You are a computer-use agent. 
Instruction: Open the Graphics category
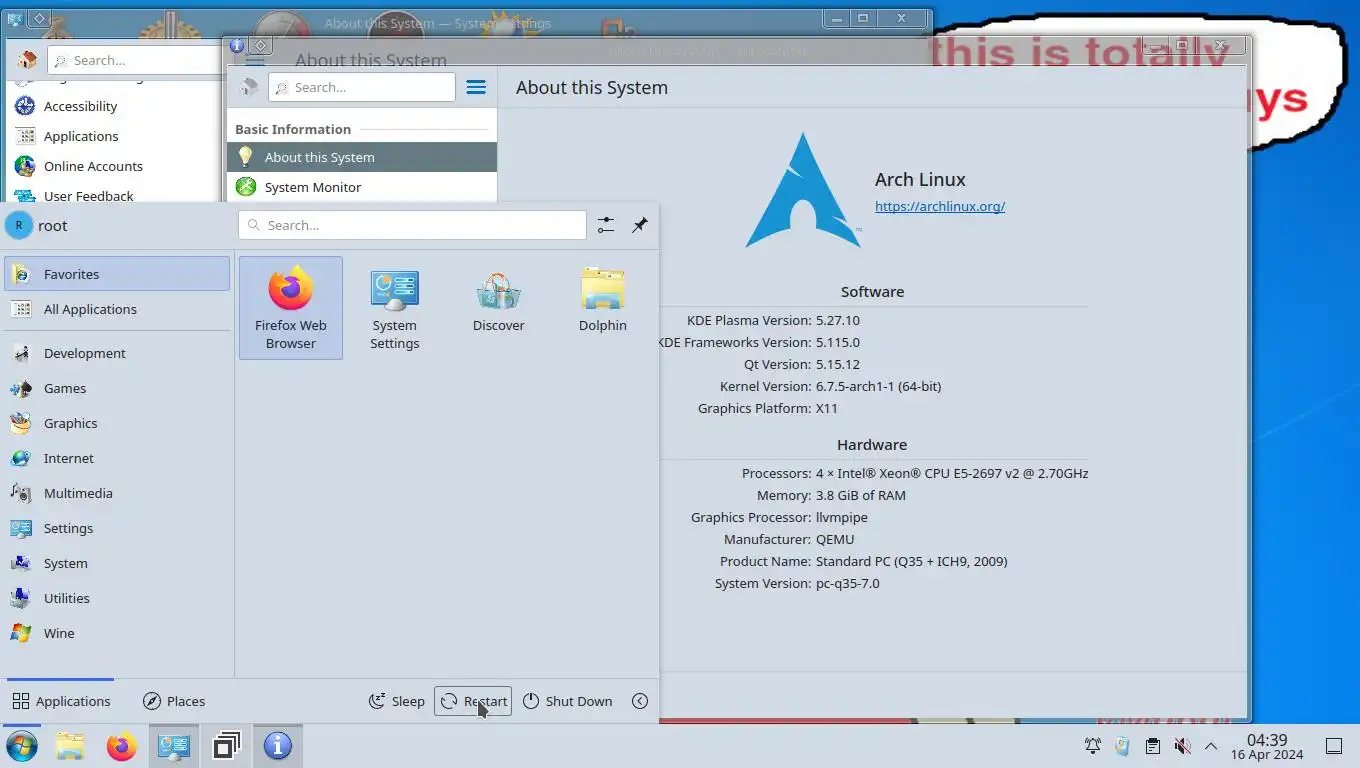click(x=117, y=423)
